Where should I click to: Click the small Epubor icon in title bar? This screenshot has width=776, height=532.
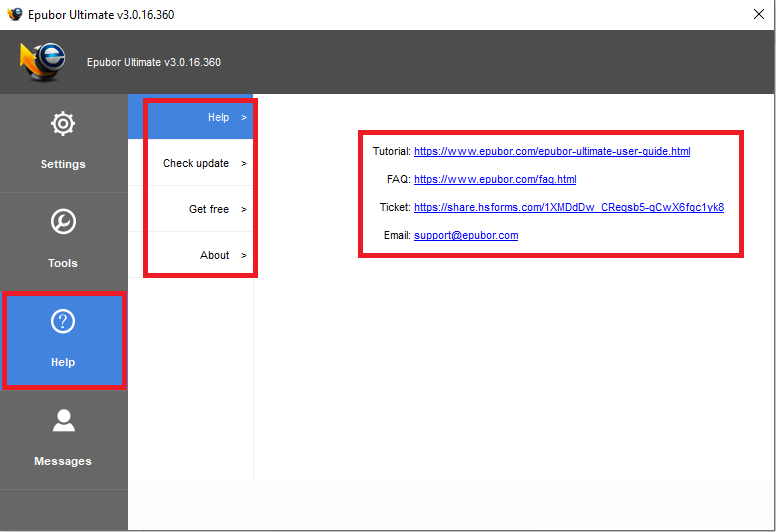point(15,14)
